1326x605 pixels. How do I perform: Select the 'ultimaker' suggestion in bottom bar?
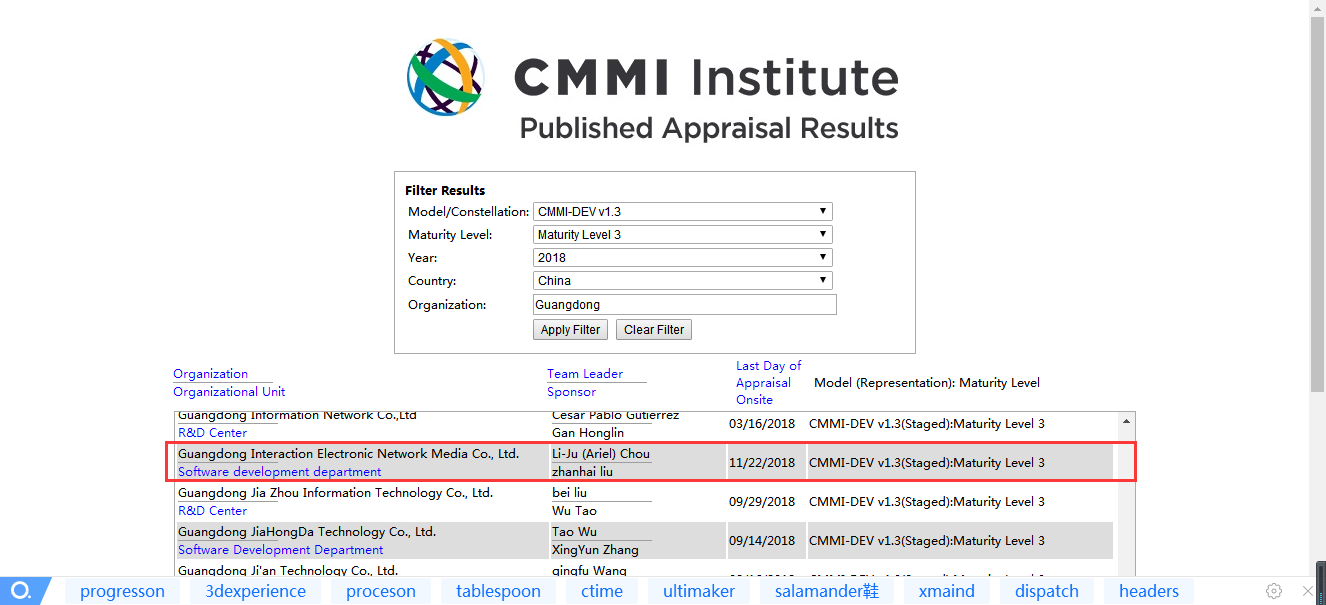698,591
